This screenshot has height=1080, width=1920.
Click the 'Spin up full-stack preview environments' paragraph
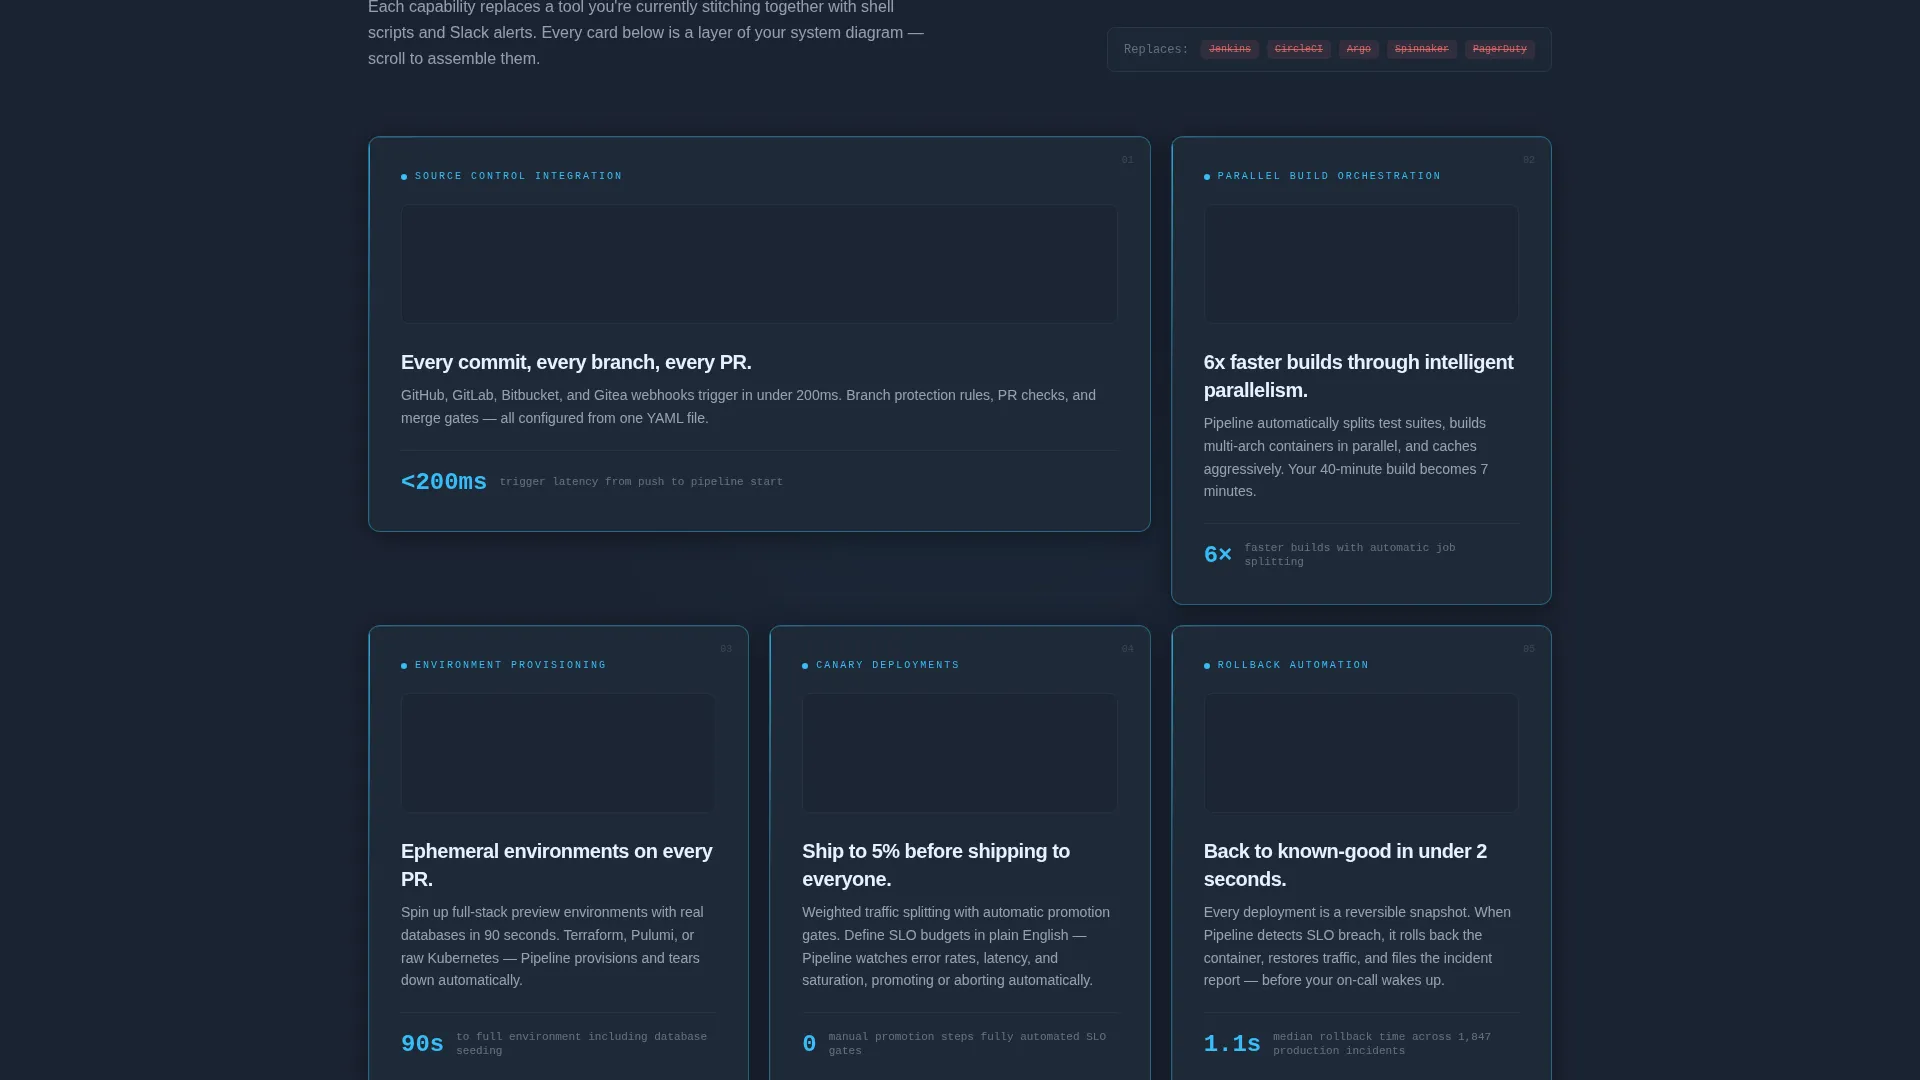click(x=552, y=946)
